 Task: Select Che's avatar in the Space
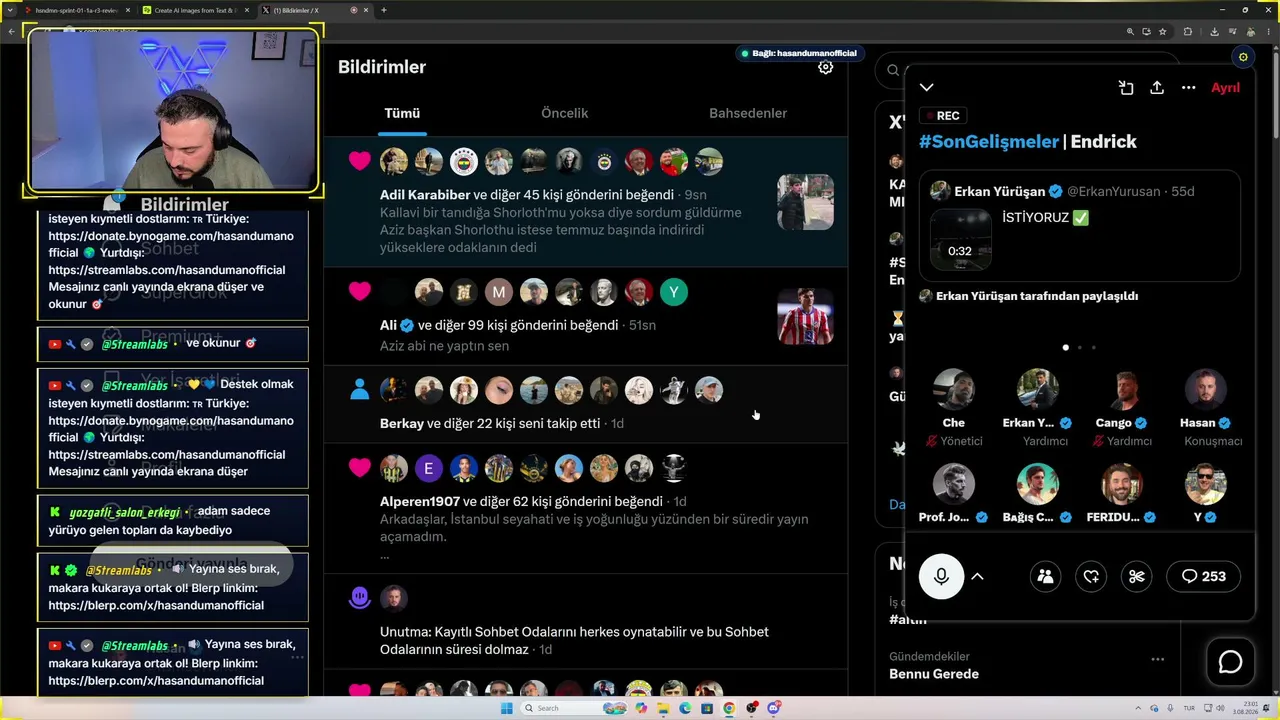coord(953,390)
